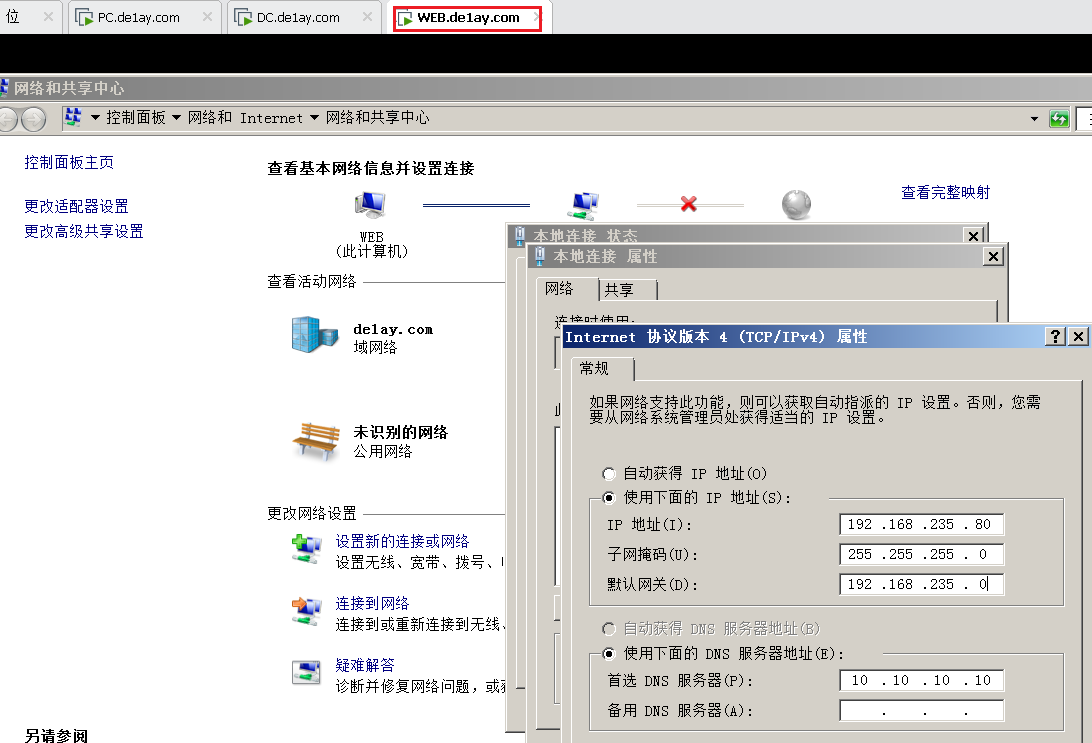Image resolution: width=1092 pixels, height=743 pixels.
Task: Go back with the navigation back arrow
Action: tap(8, 119)
